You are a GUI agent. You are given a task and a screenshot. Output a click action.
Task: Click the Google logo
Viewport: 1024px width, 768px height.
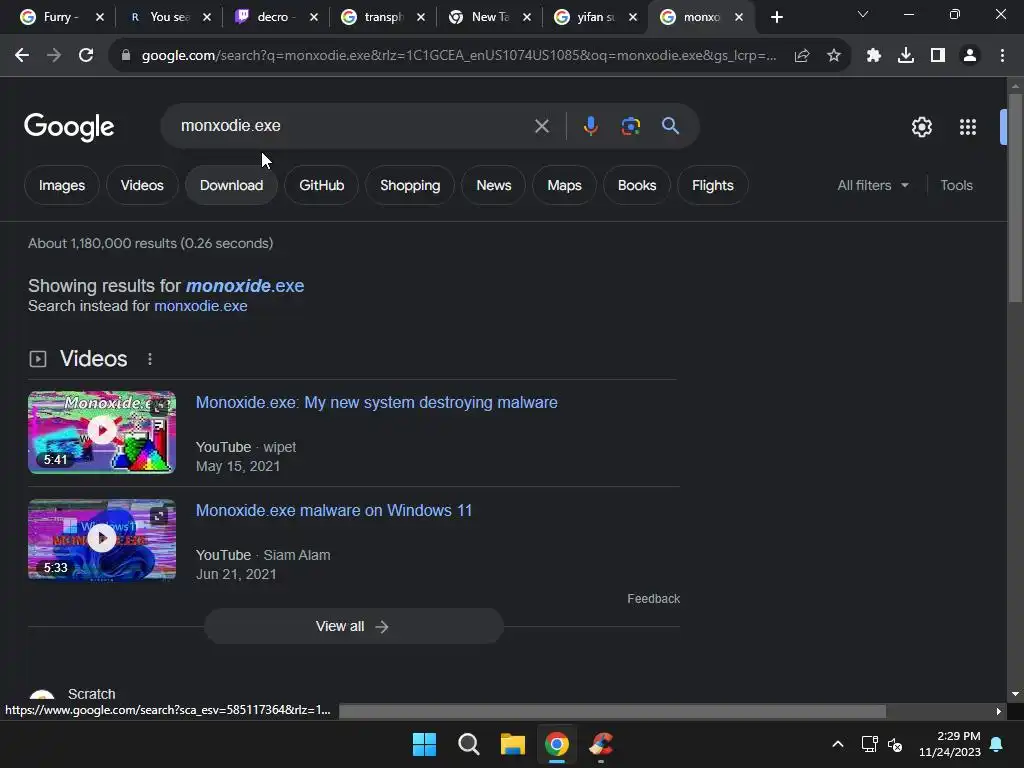pyautogui.click(x=69, y=127)
